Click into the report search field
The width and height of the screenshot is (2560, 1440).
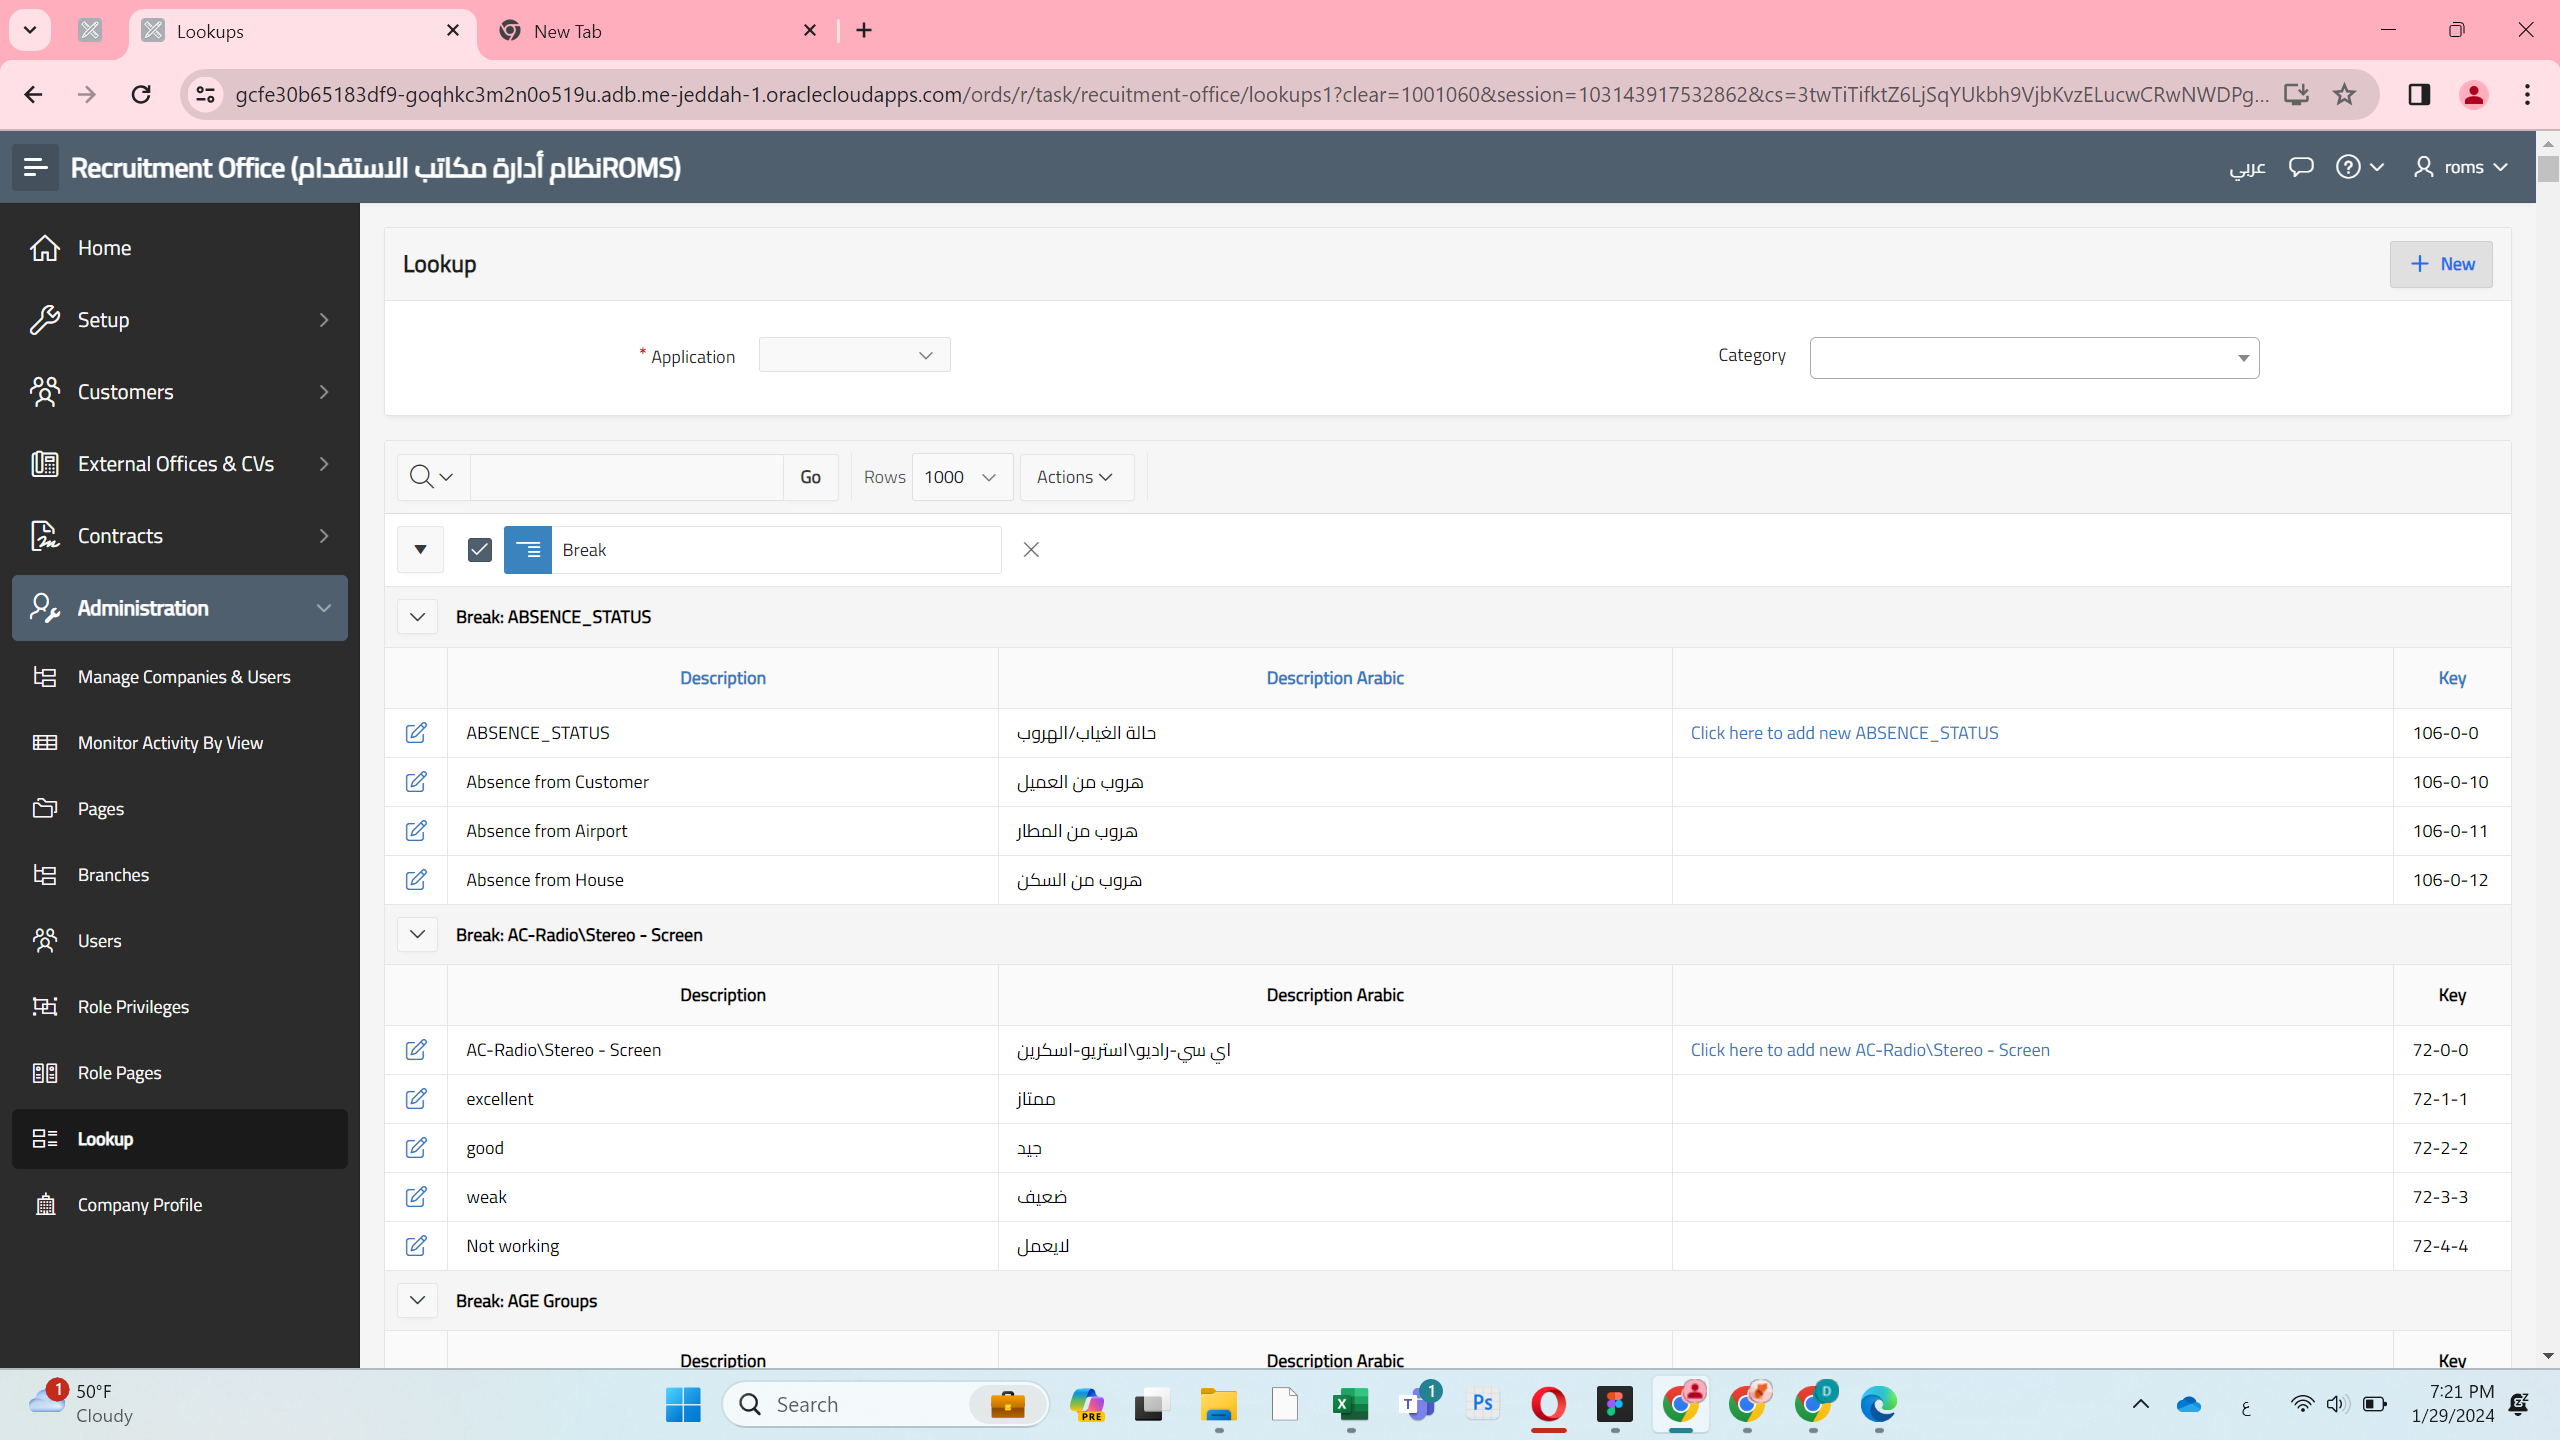coord(627,477)
